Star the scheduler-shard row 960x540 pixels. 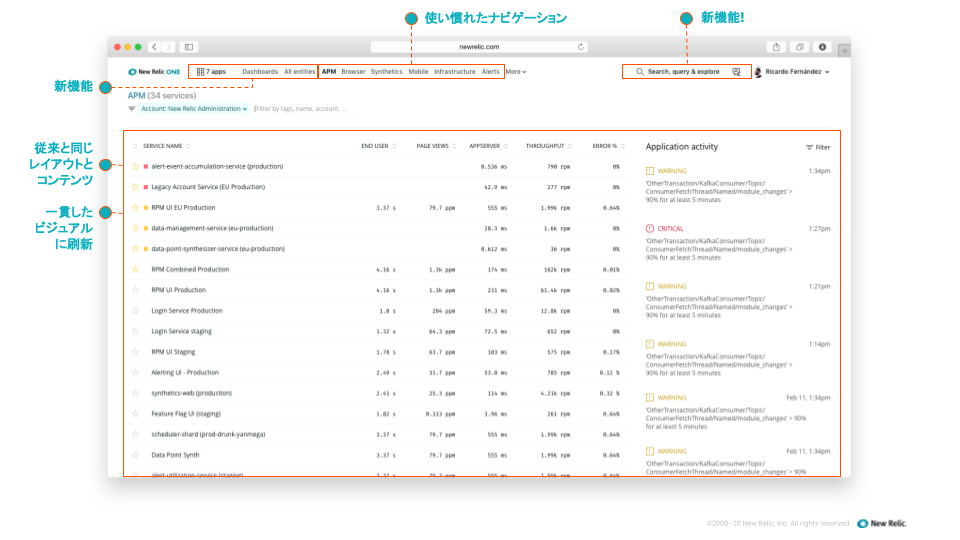pos(135,434)
